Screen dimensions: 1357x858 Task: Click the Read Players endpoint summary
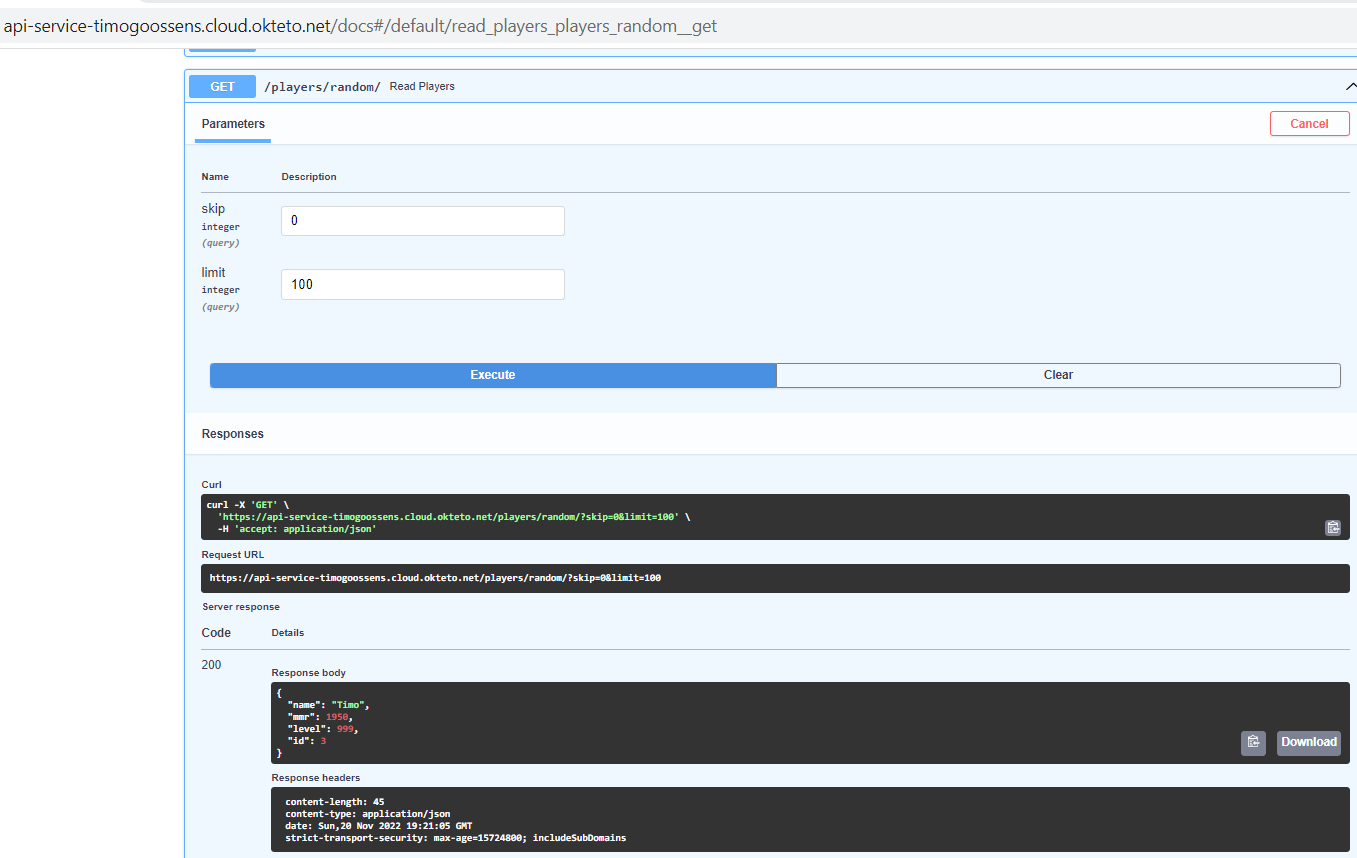(421, 86)
